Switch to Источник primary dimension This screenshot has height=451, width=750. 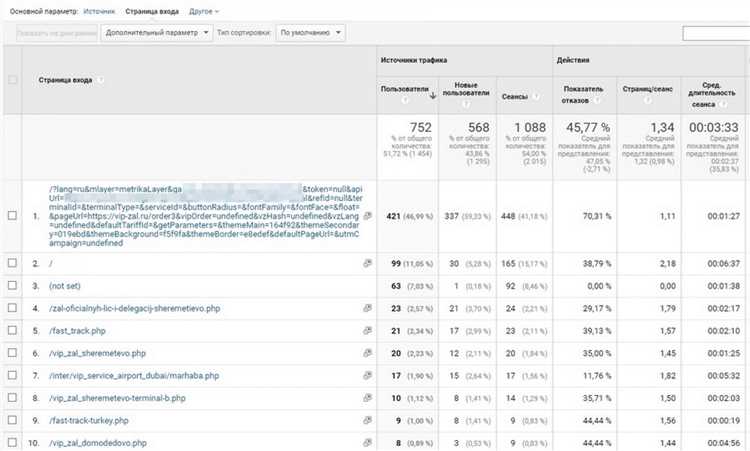[x=99, y=10]
